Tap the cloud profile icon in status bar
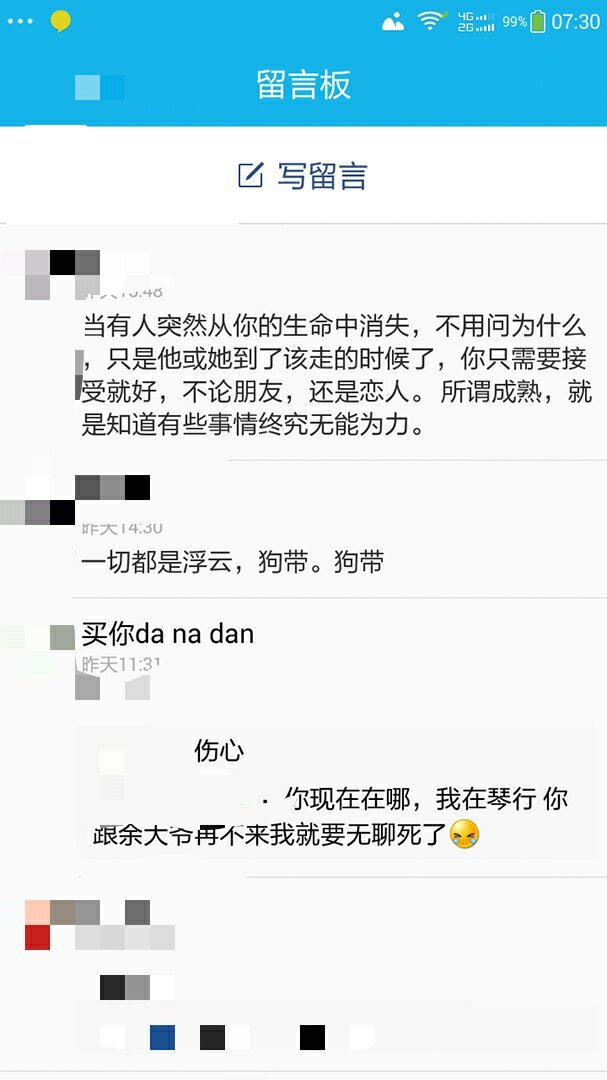607x1080 pixels. (393, 22)
